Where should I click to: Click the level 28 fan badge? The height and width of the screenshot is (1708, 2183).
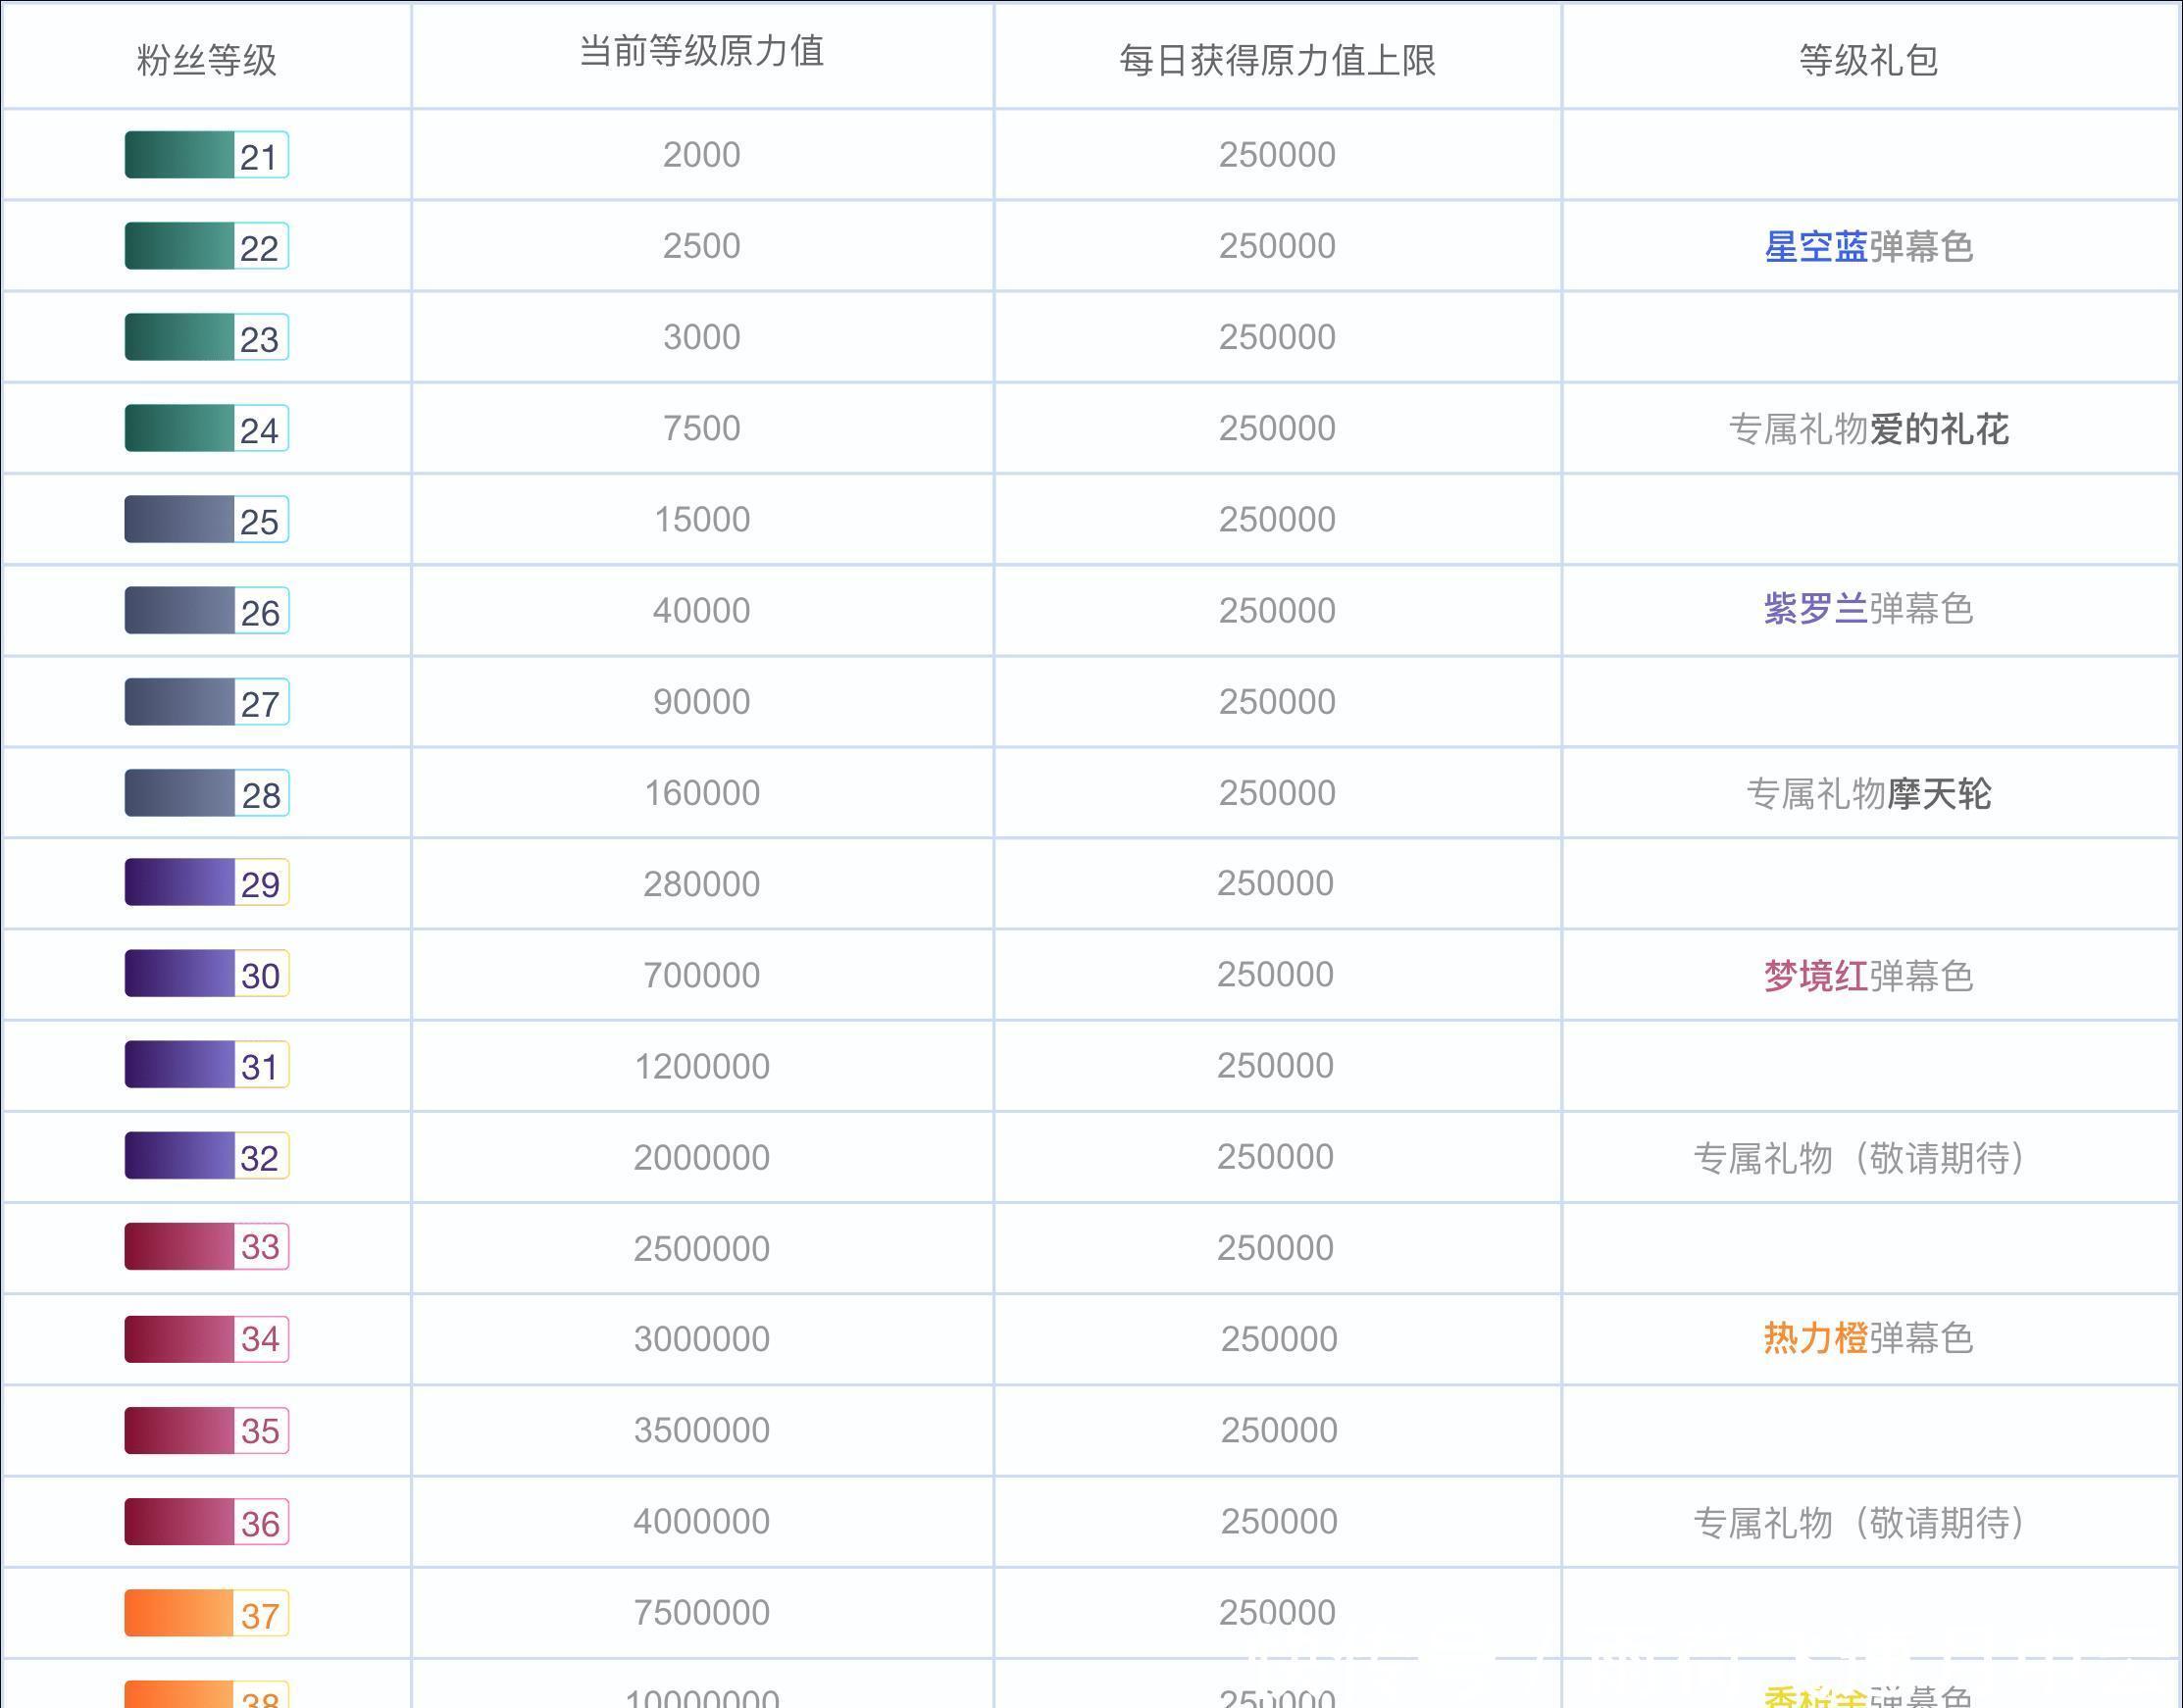tap(205, 792)
